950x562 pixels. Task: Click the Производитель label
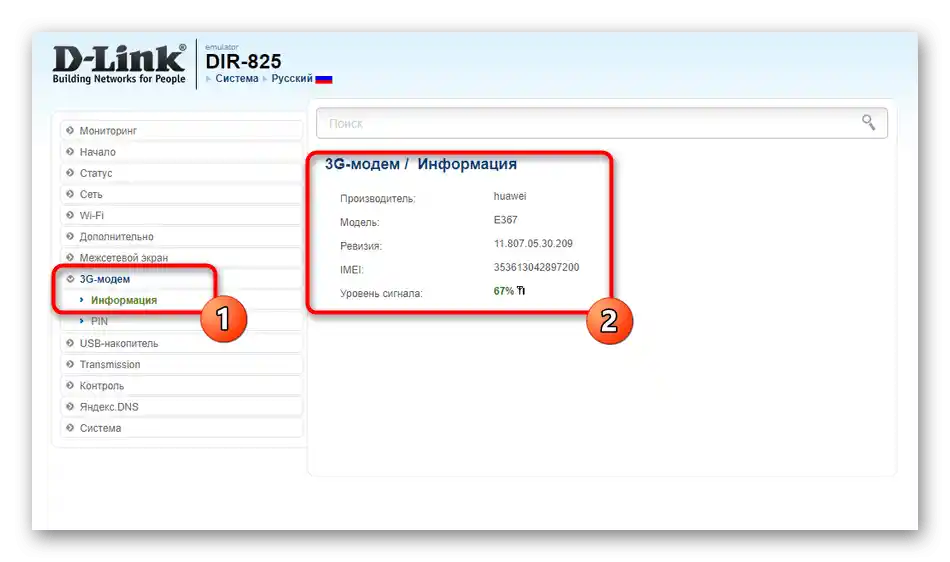point(377,199)
